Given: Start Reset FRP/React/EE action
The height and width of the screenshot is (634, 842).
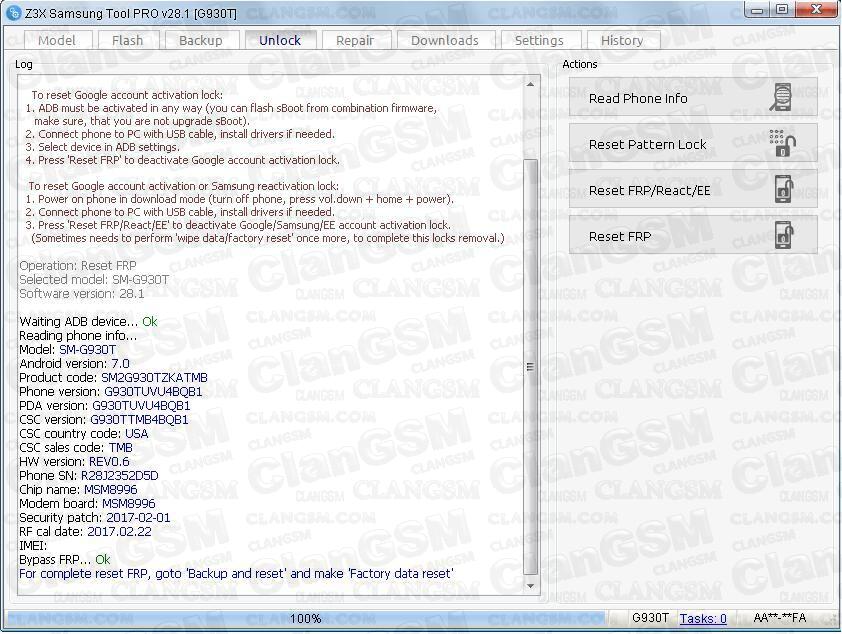Looking at the screenshot, I should pos(693,190).
